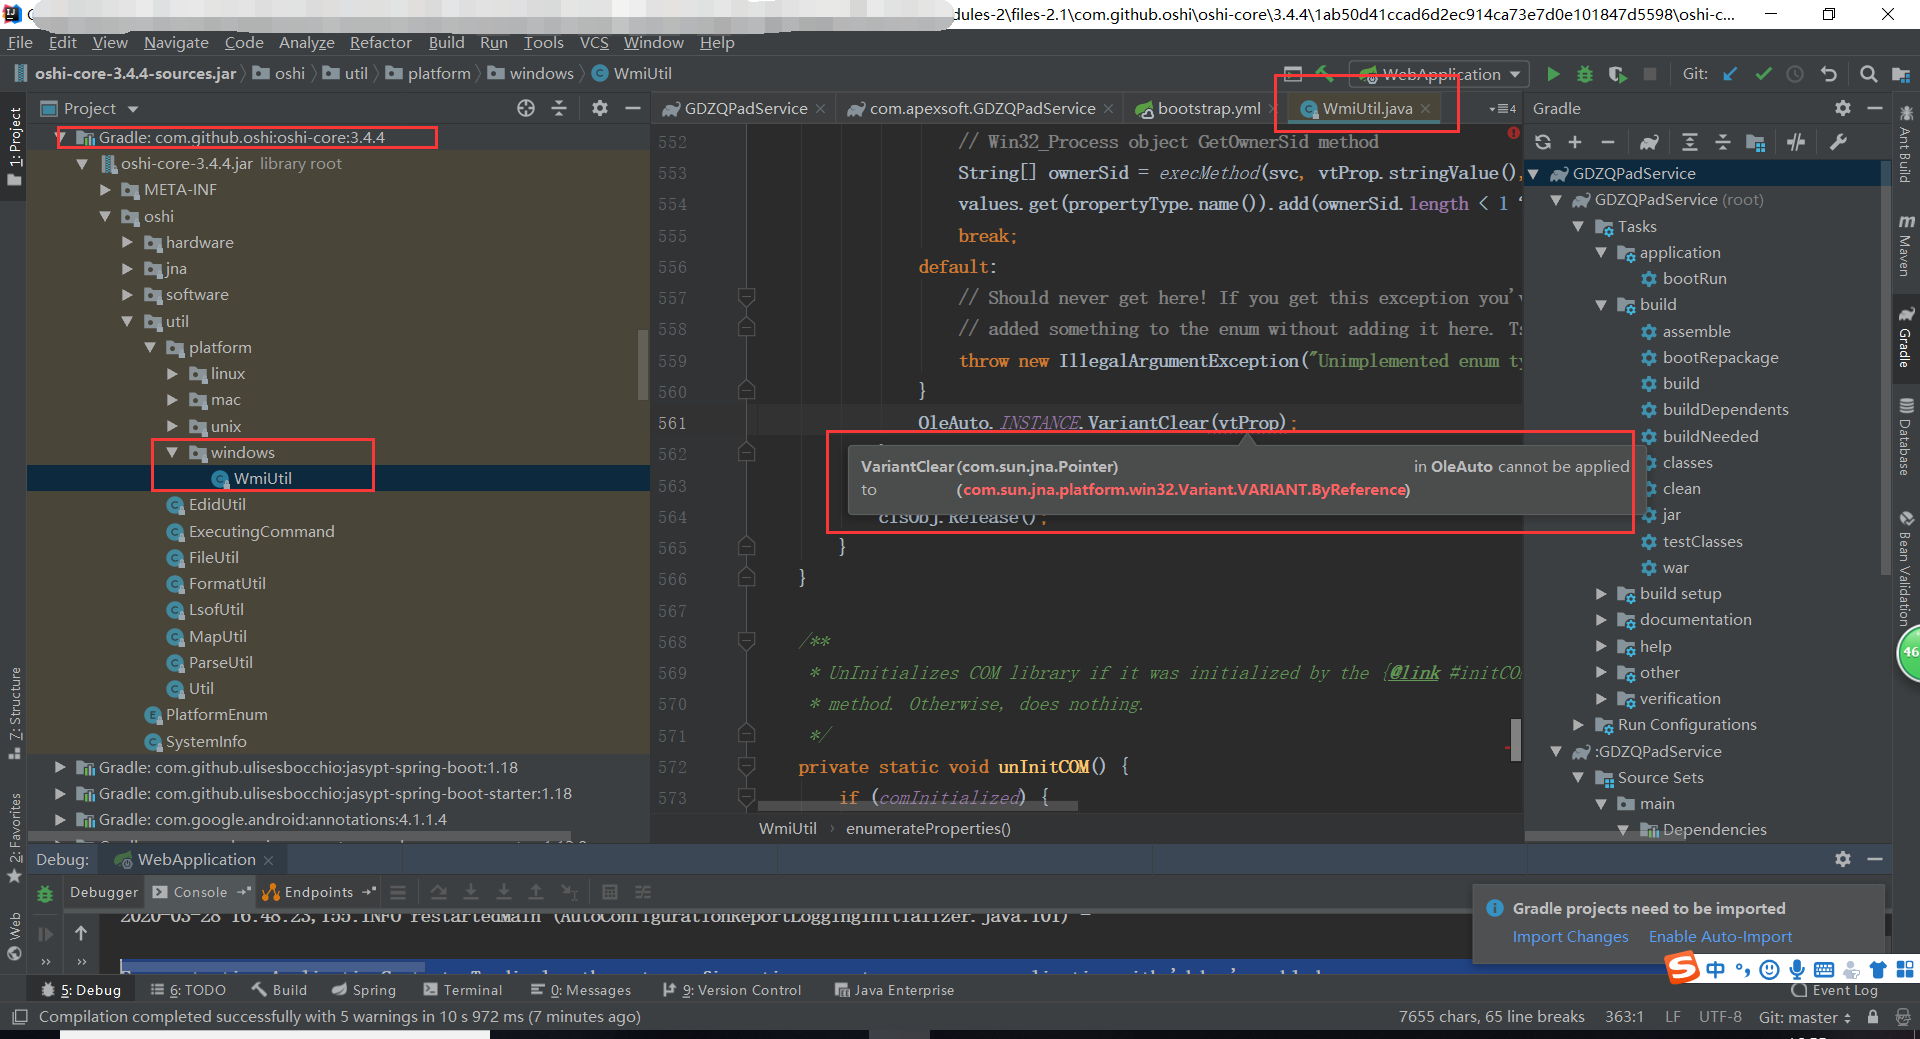Select the WmiUtil class in tree

(x=262, y=479)
